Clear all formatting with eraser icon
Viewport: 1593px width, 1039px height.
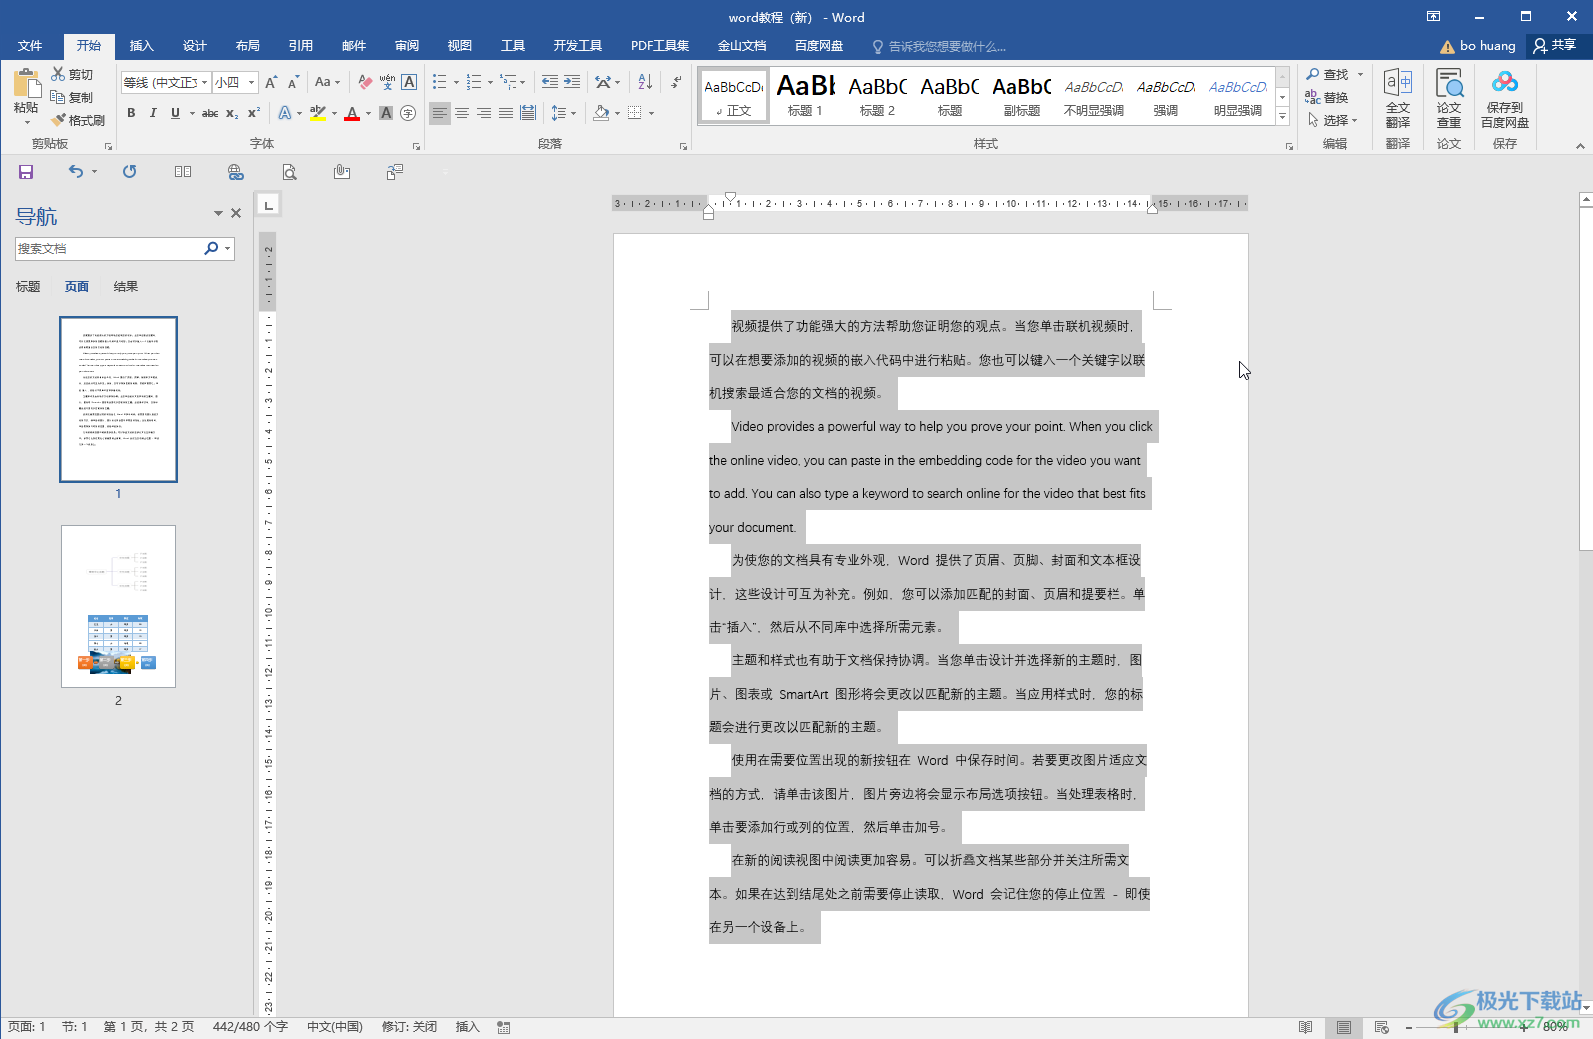[x=365, y=82]
